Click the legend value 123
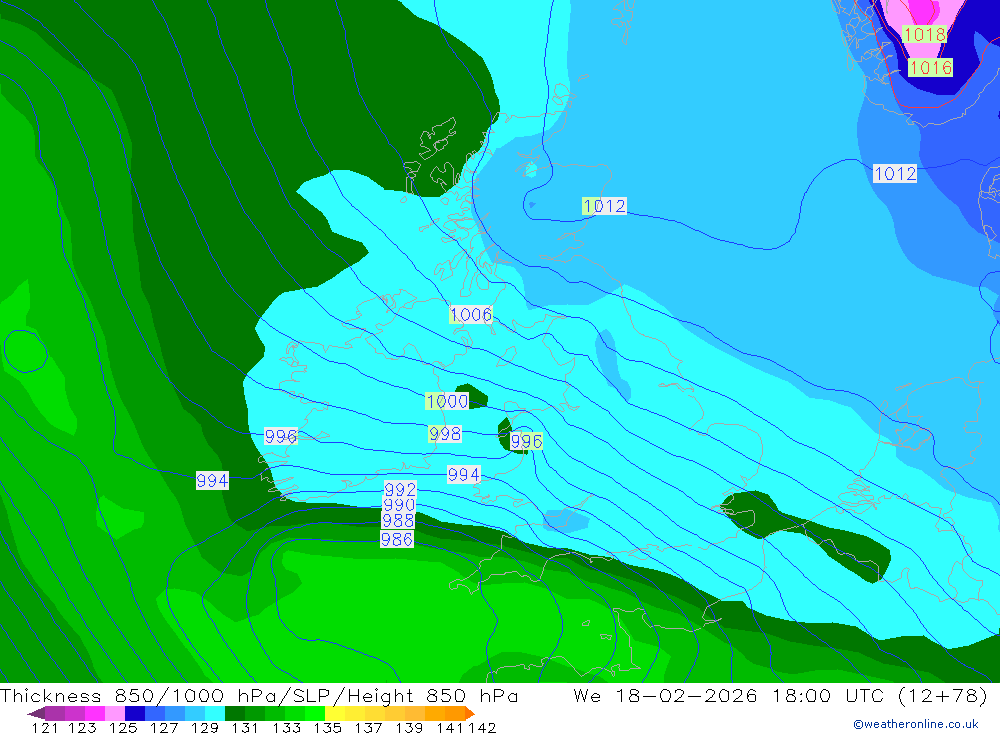Image resolution: width=1000 pixels, height=733 pixels. (x=82, y=728)
